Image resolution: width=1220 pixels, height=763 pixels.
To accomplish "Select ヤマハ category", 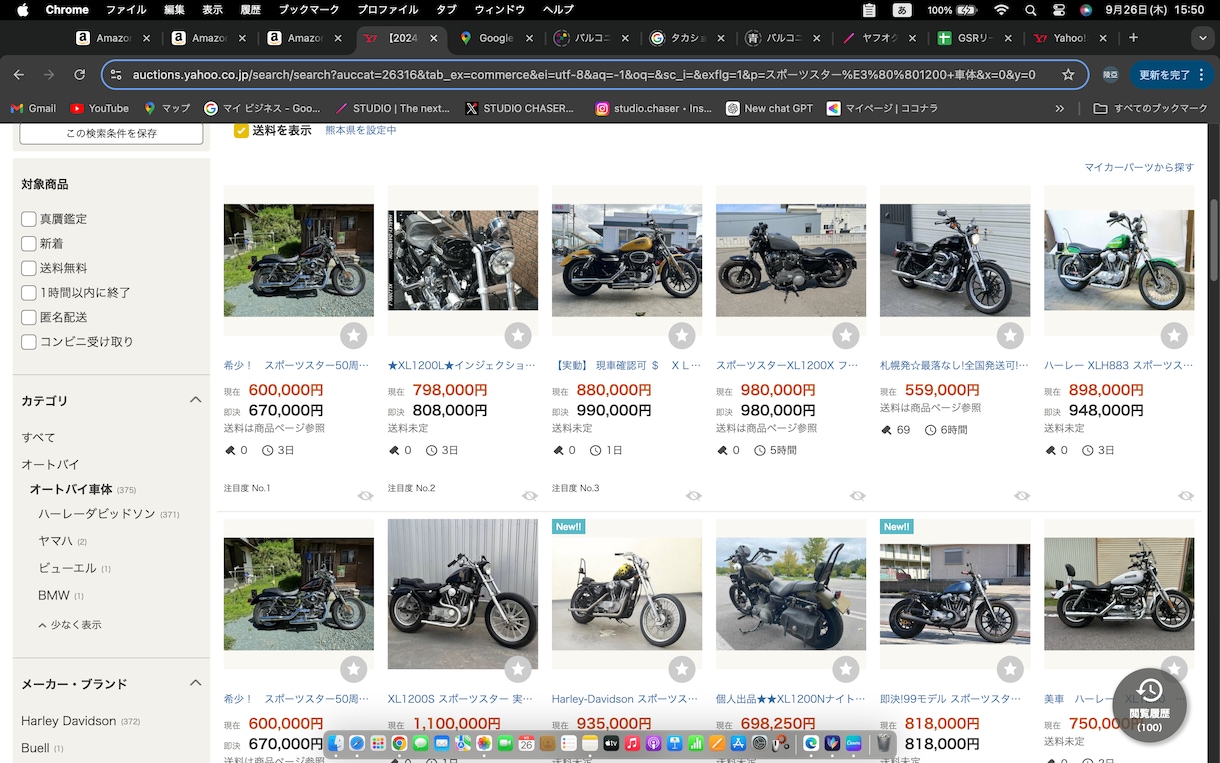I will pyautogui.click(x=55, y=540).
